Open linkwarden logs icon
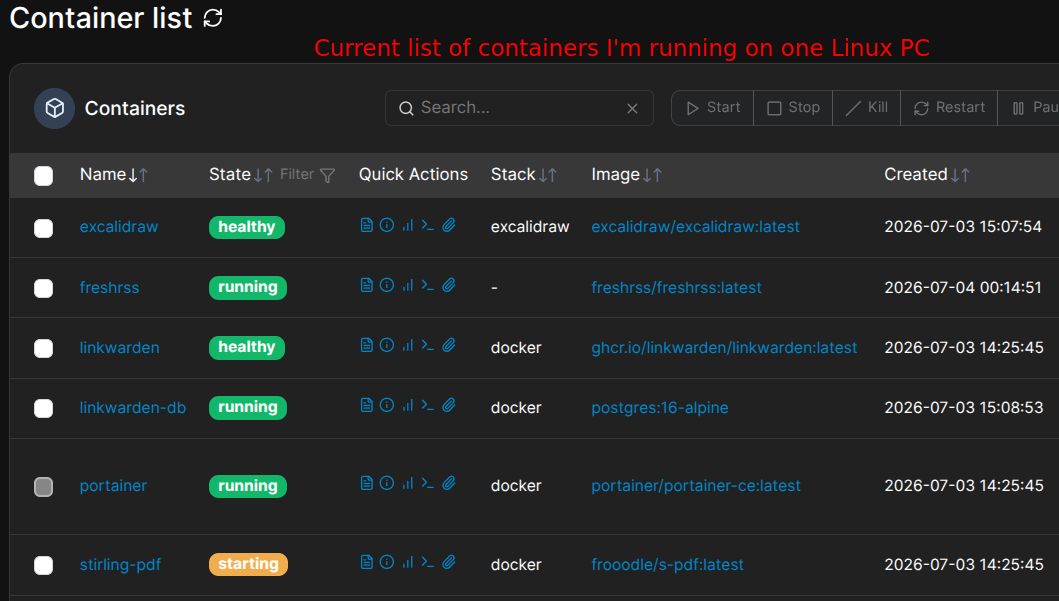 [x=367, y=345]
